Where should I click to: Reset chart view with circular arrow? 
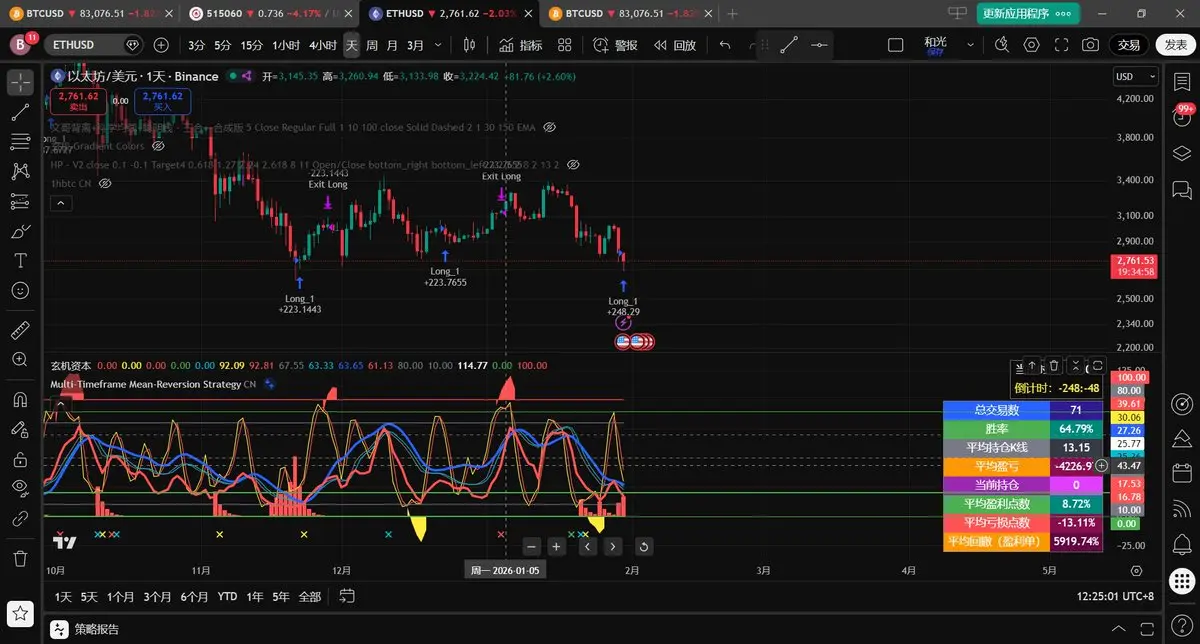point(643,546)
